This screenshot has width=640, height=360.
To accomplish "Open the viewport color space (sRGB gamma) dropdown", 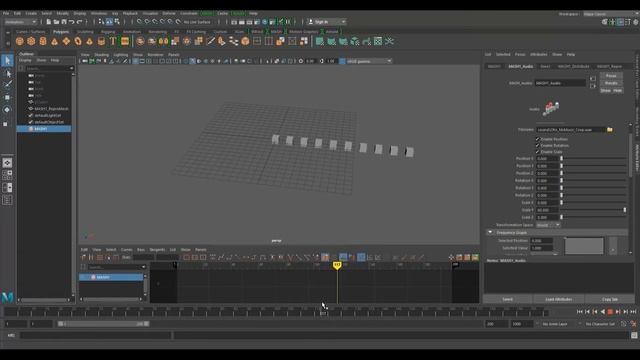I will click(369, 61).
